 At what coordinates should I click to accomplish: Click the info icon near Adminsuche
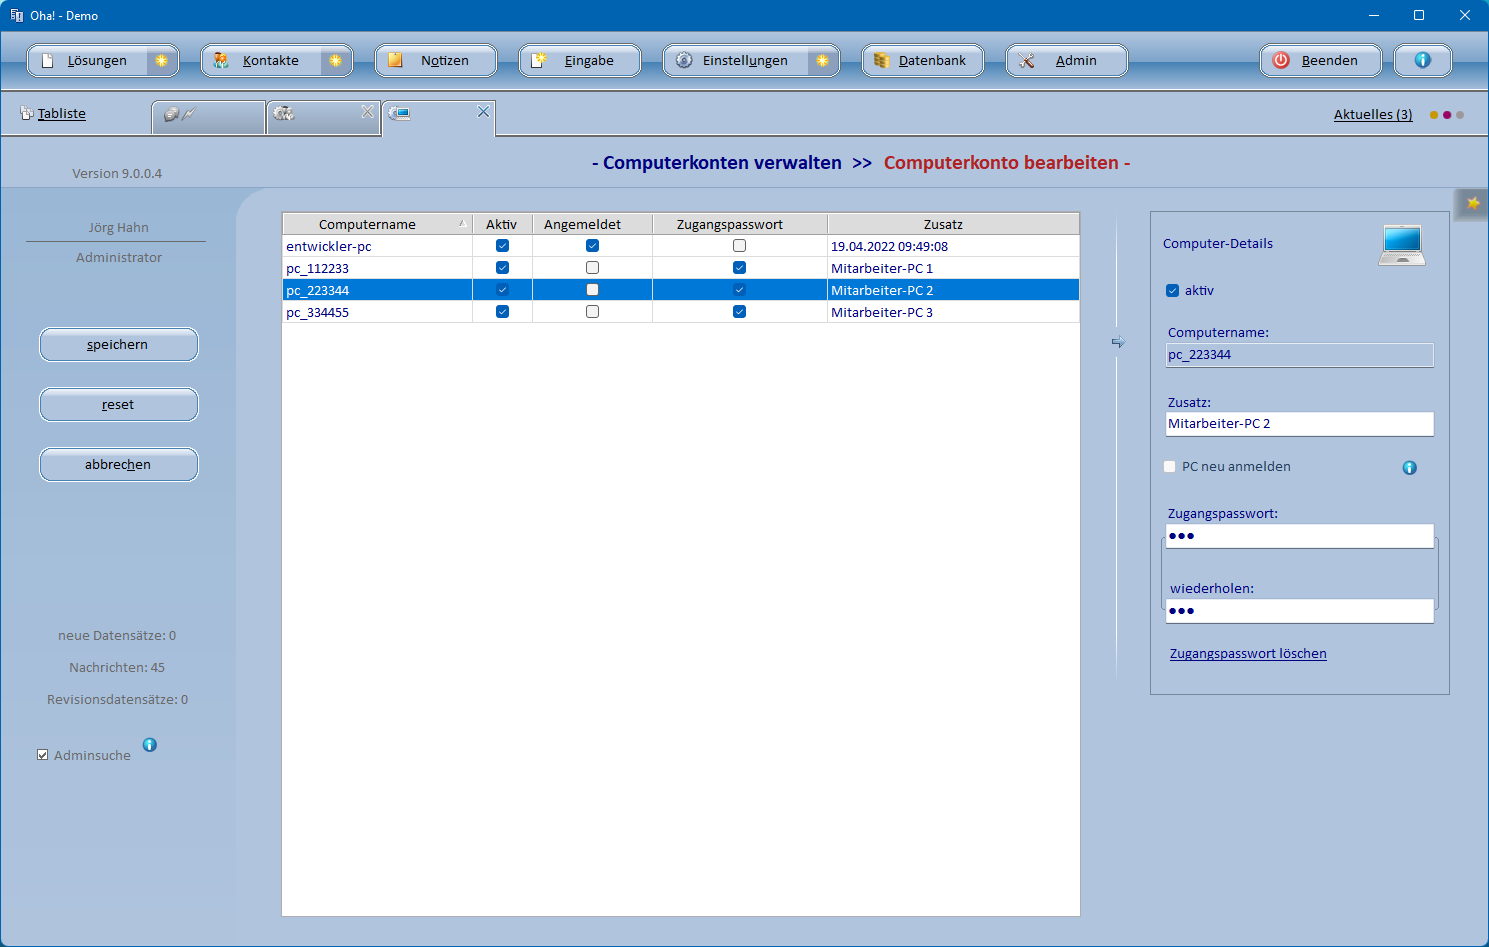[x=149, y=745]
